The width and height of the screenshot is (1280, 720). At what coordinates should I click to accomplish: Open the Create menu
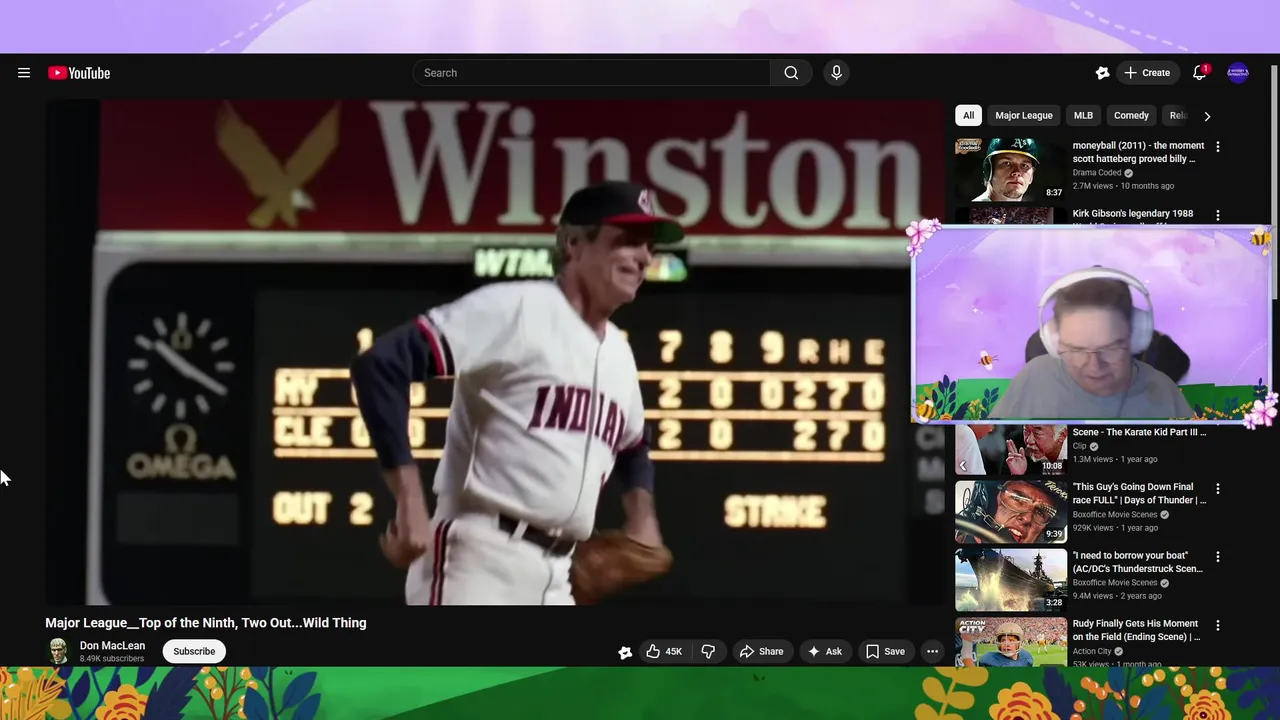point(1147,73)
